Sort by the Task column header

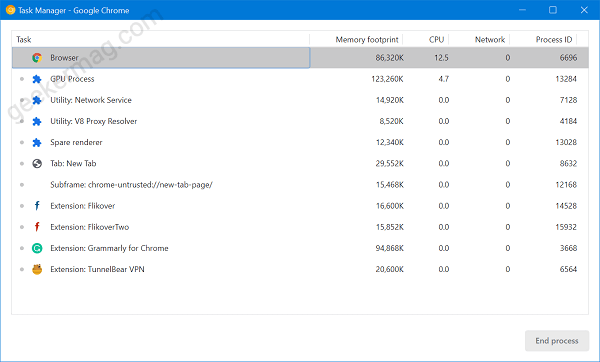coord(161,39)
